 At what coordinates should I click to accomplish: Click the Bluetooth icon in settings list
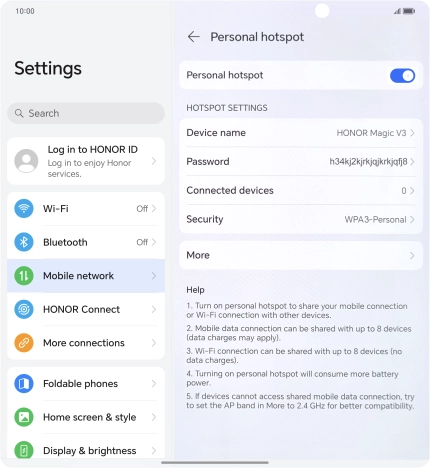click(24, 242)
